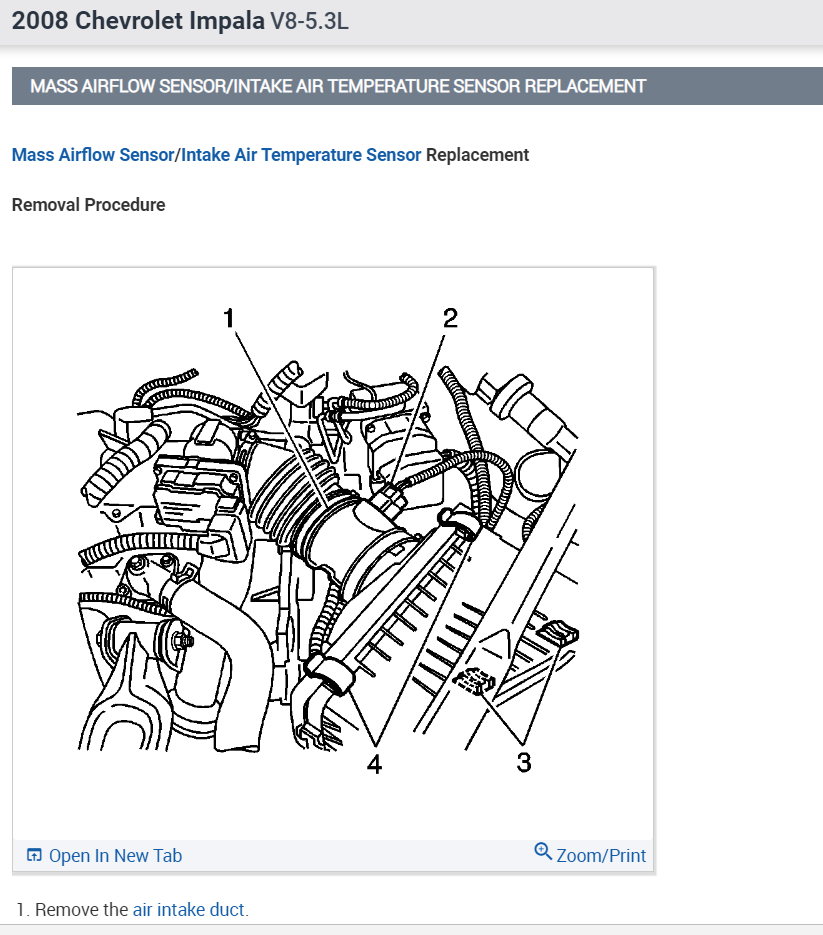This screenshot has width=823, height=935.
Task: Click the magnifier zoom icon
Action: (x=543, y=851)
